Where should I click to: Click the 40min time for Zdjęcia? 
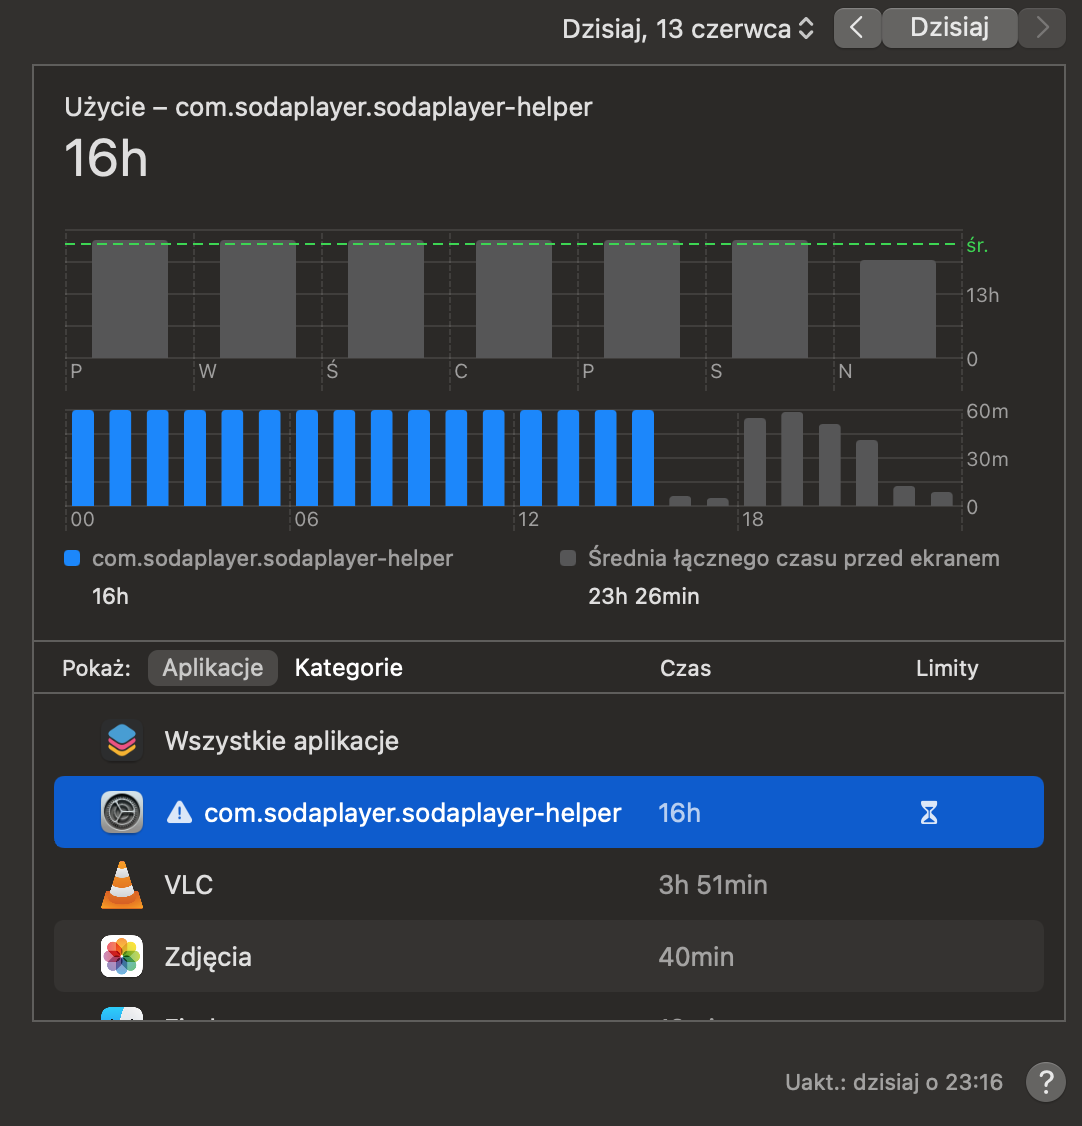pyautogui.click(x=696, y=957)
